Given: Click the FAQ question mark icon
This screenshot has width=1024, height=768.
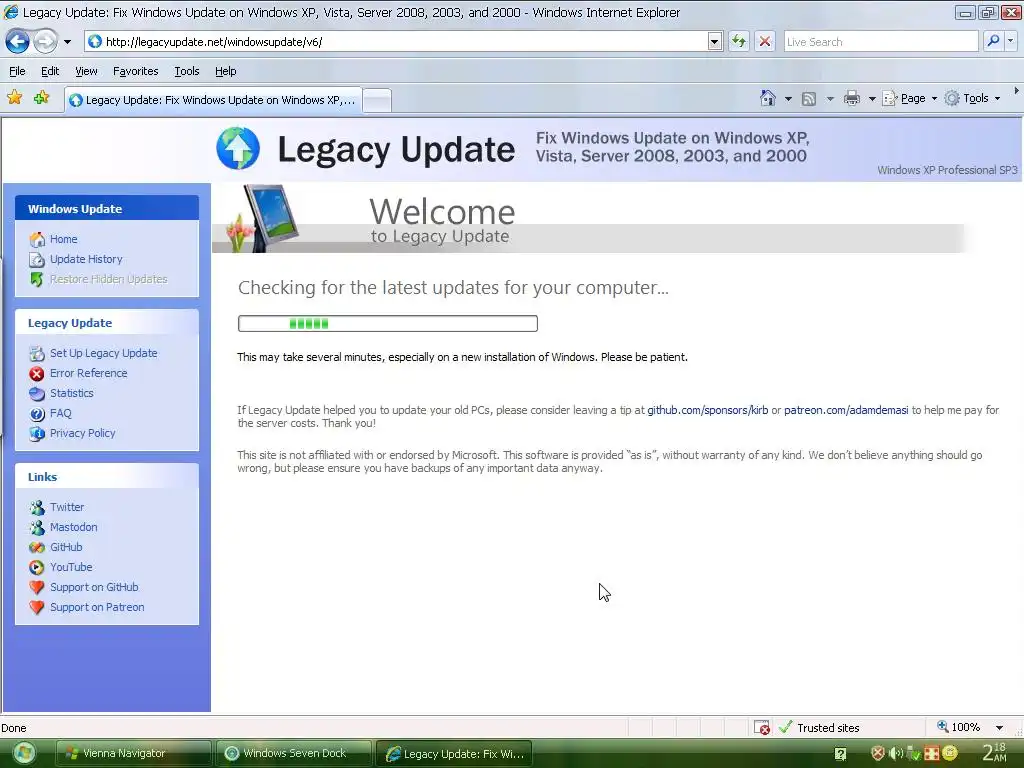Looking at the screenshot, I should (x=37, y=413).
